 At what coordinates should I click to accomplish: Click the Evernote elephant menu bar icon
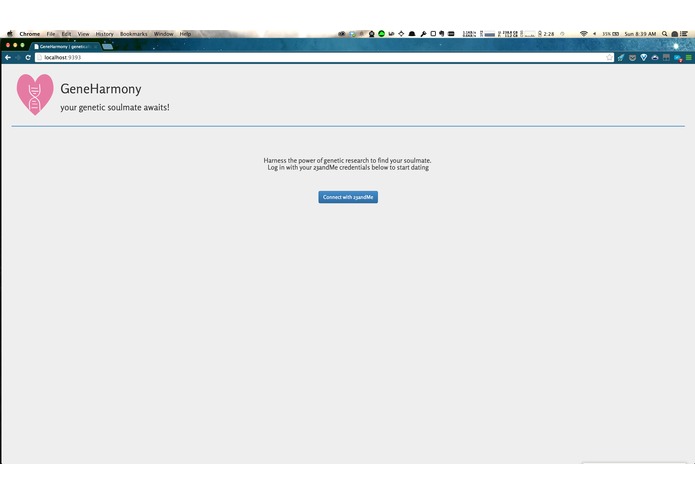click(441, 34)
